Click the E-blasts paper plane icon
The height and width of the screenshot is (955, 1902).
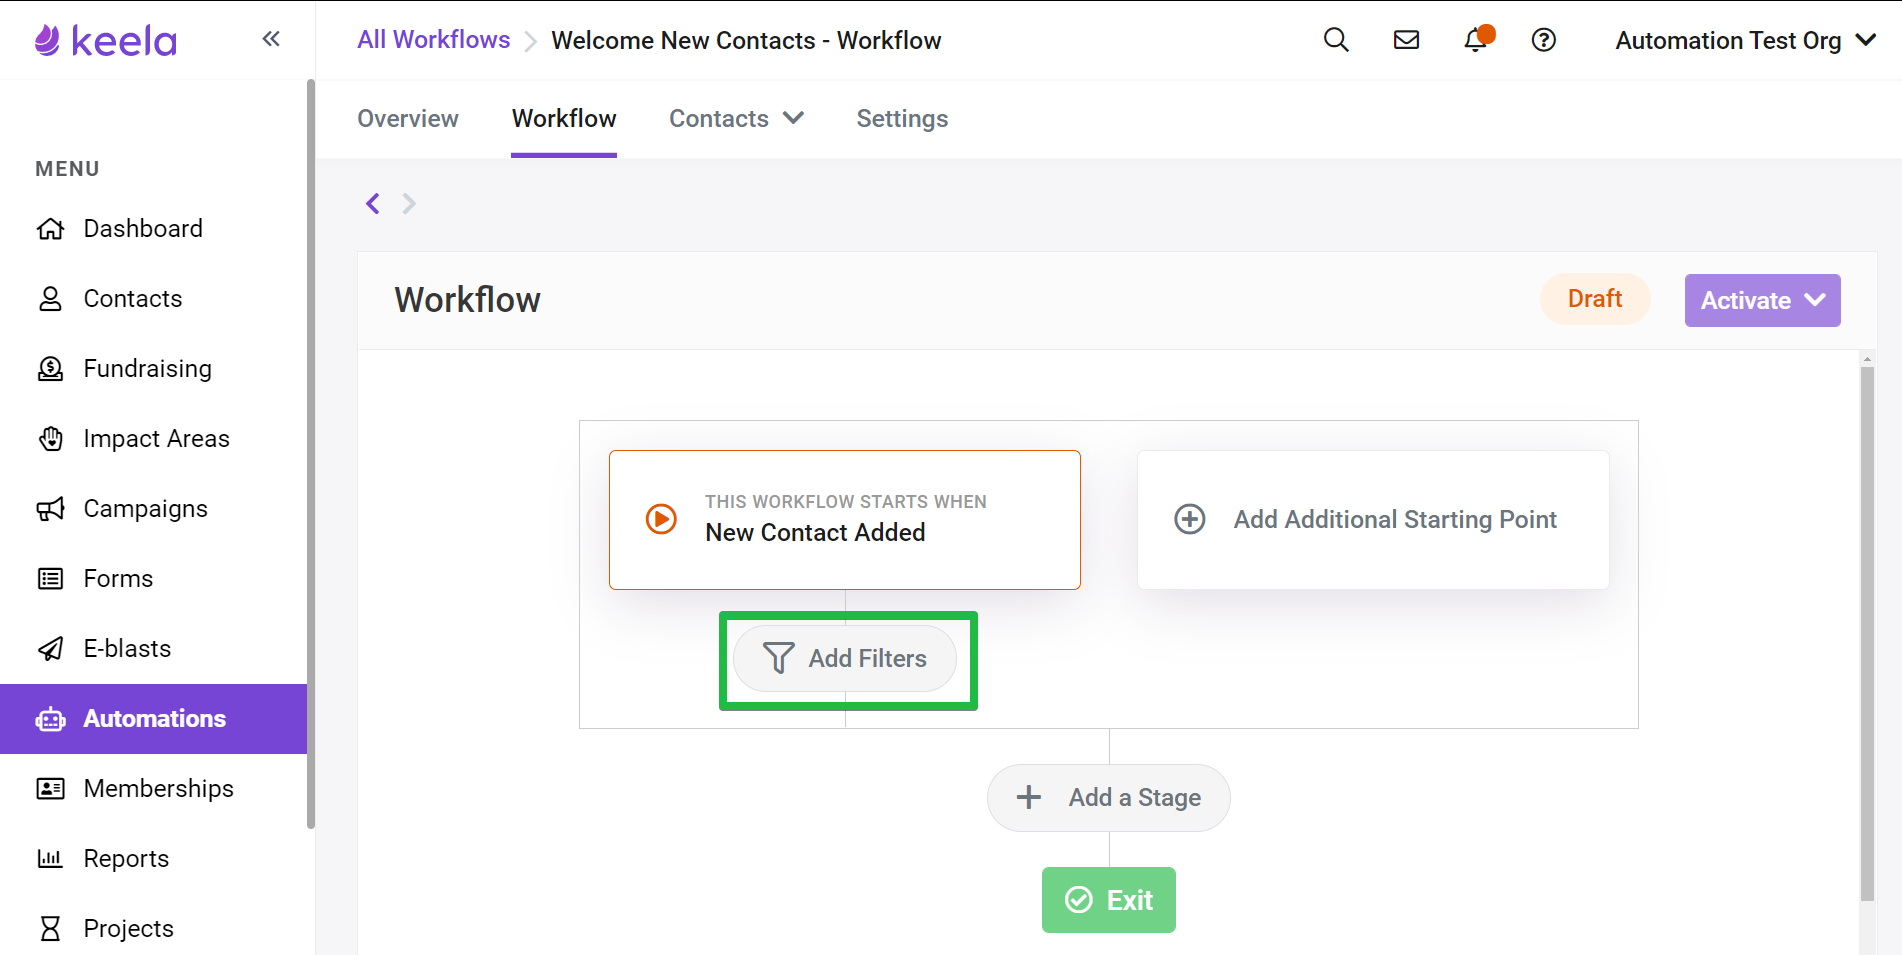pos(51,649)
